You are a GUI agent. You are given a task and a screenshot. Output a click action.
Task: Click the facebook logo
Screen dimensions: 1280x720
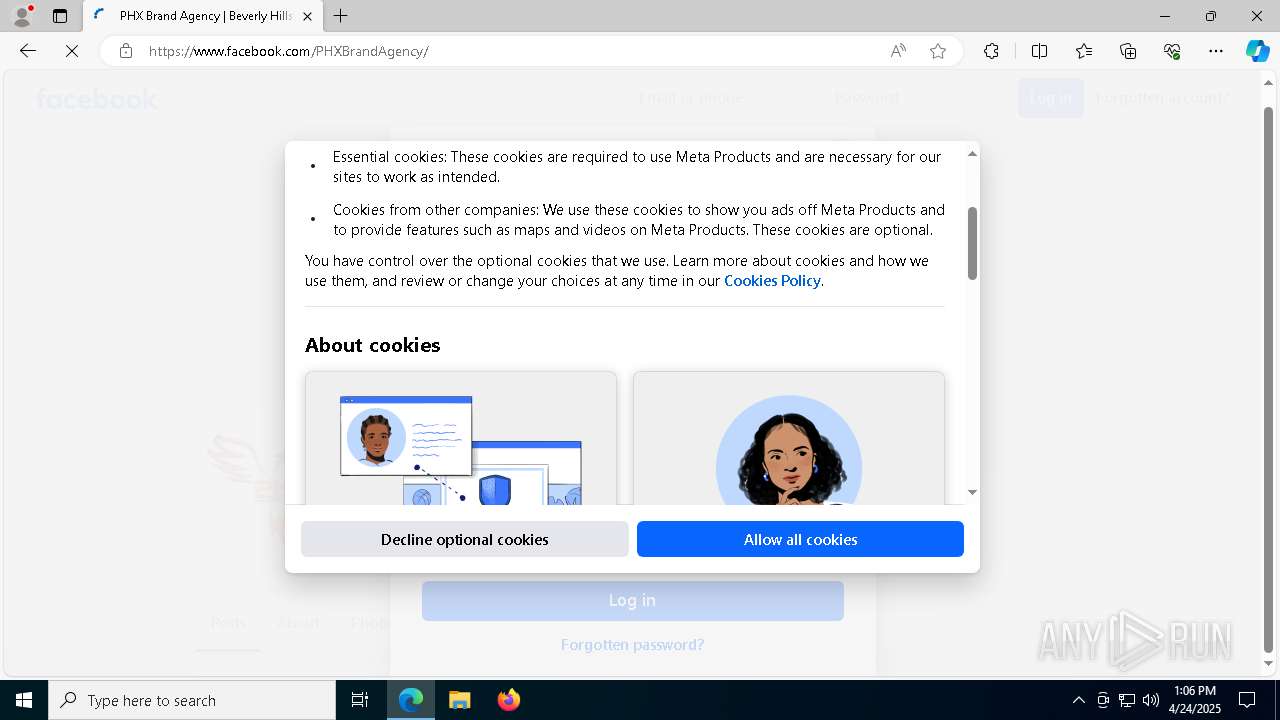[97, 99]
